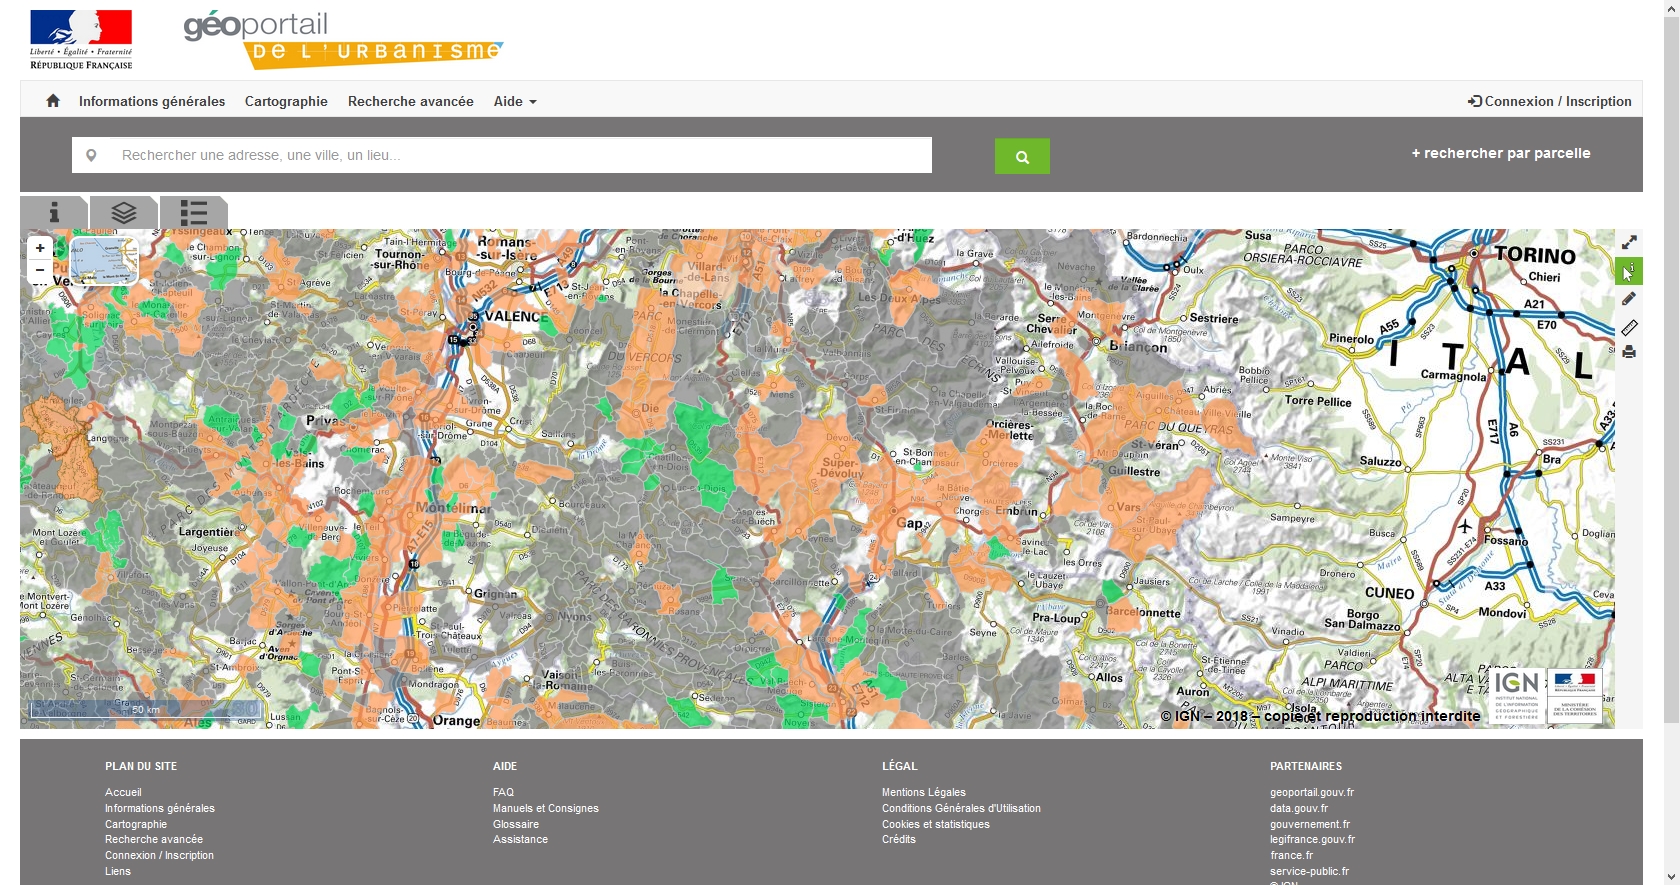Screen dimensions: 1680x885
Task: Print the map with printer icon
Action: 1629,352
